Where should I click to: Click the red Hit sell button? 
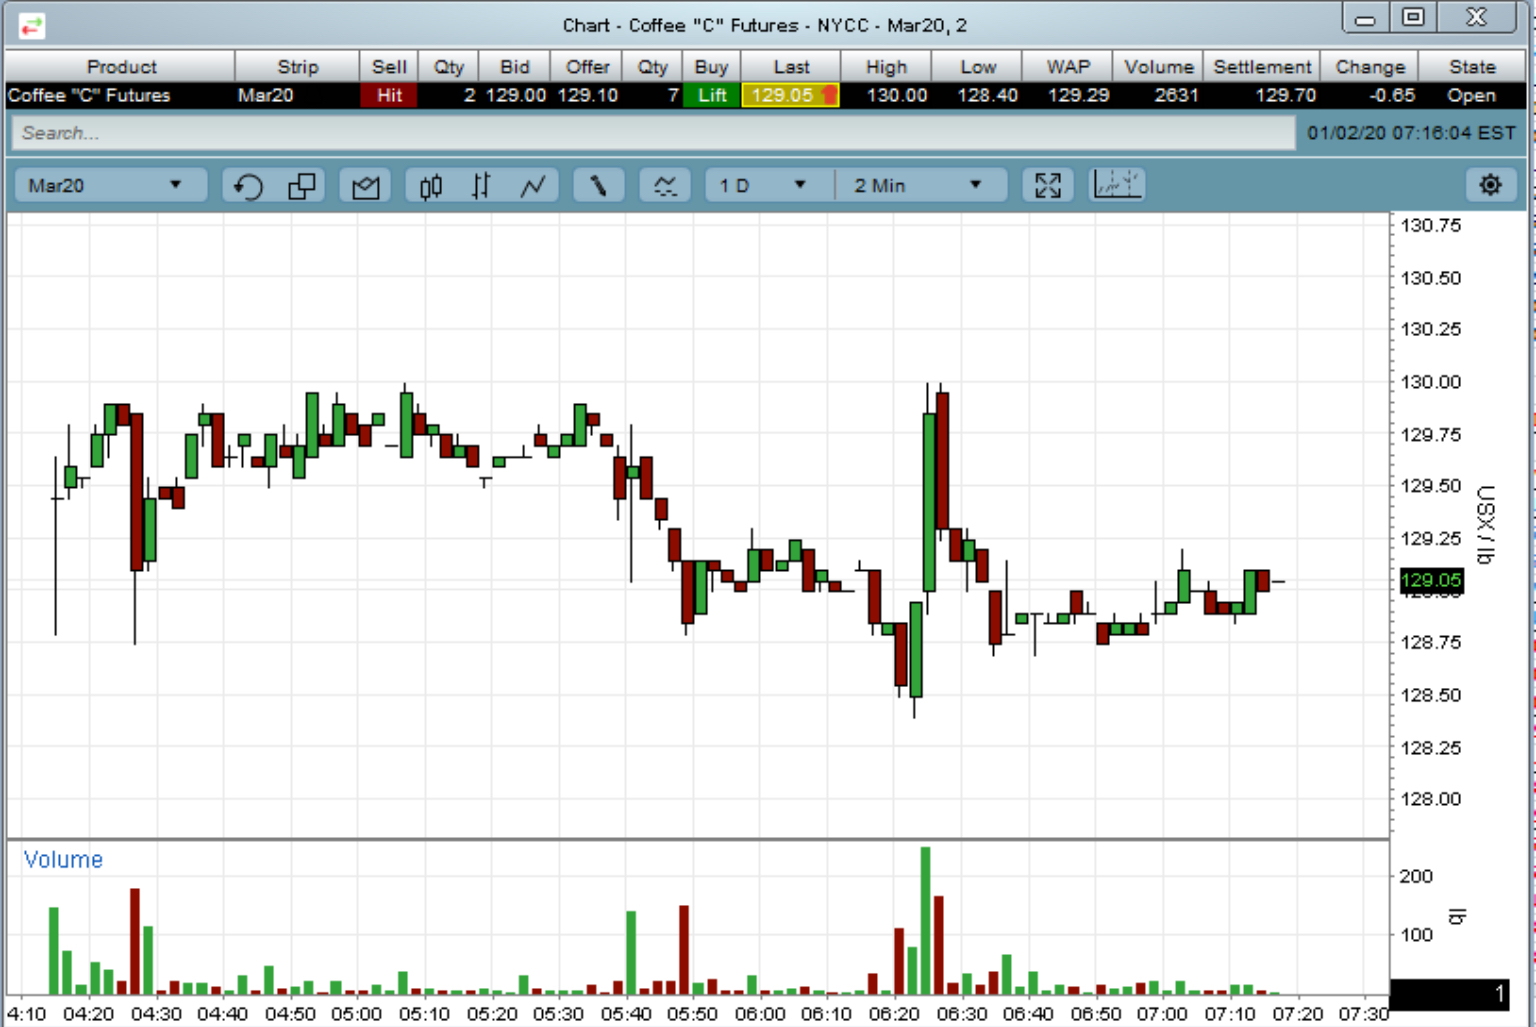(x=389, y=95)
